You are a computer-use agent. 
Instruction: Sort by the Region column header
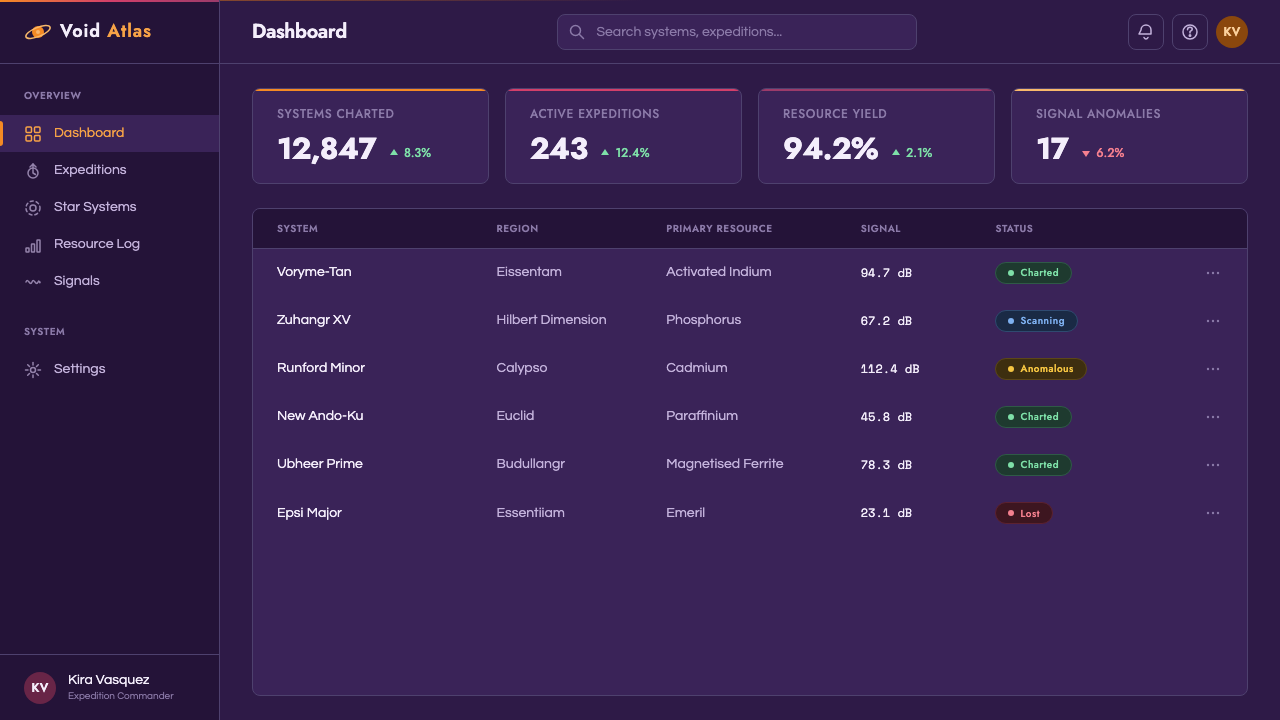click(x=517, y=229)
